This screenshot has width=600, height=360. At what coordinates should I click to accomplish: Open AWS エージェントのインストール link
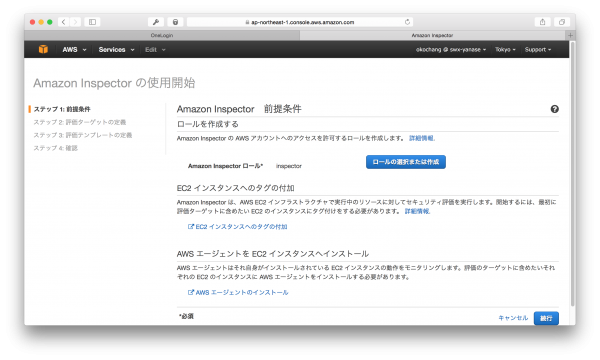pyautogui.click(x=238, y=293)
